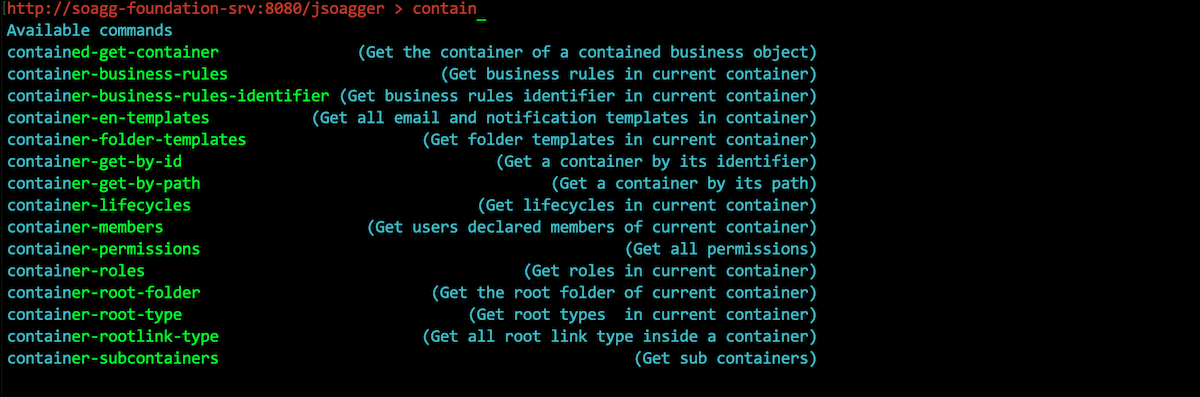Select the container-lifecycles command
Image resolution: width=1200 pixels, height=397 pixels.
click(99, 205)
